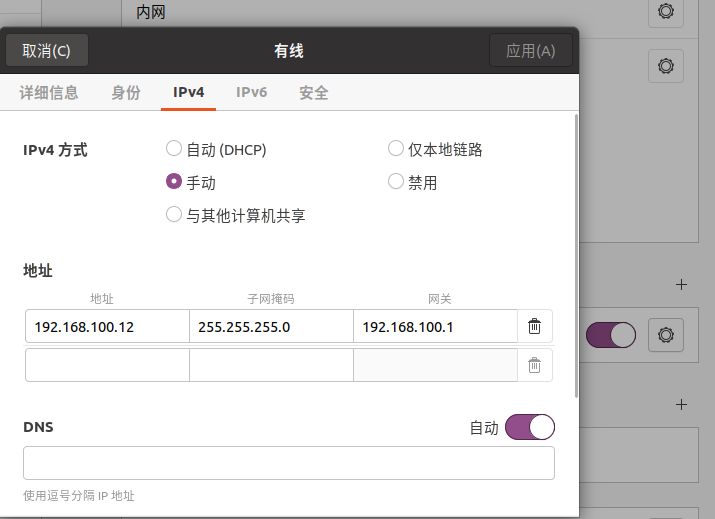Toggle the wired connection switch in the background window
The image size is (715, 519).
(611, 335)
